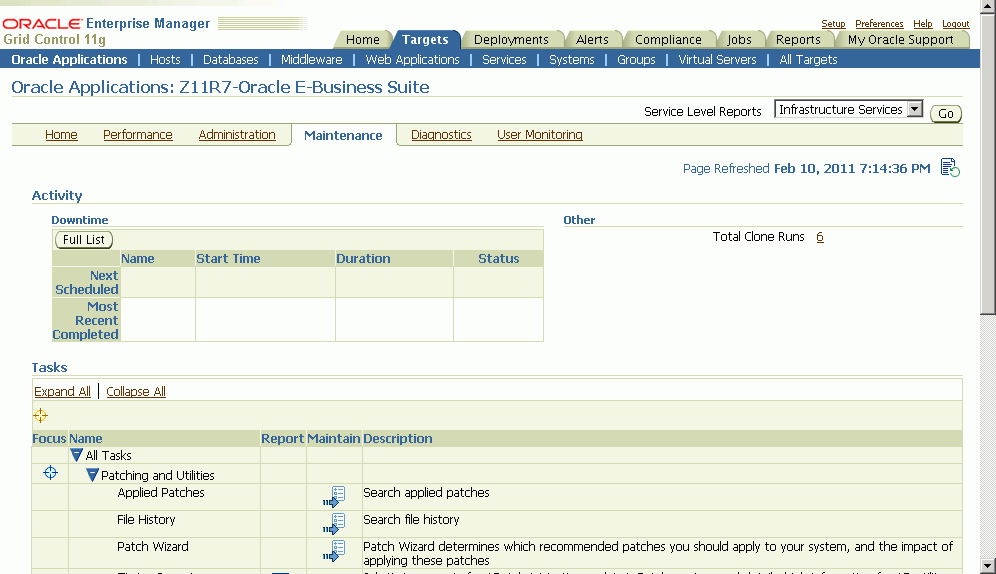Open Applied Patches maintain icon
Screen dimensions: 996x574
tap(334, 497)
